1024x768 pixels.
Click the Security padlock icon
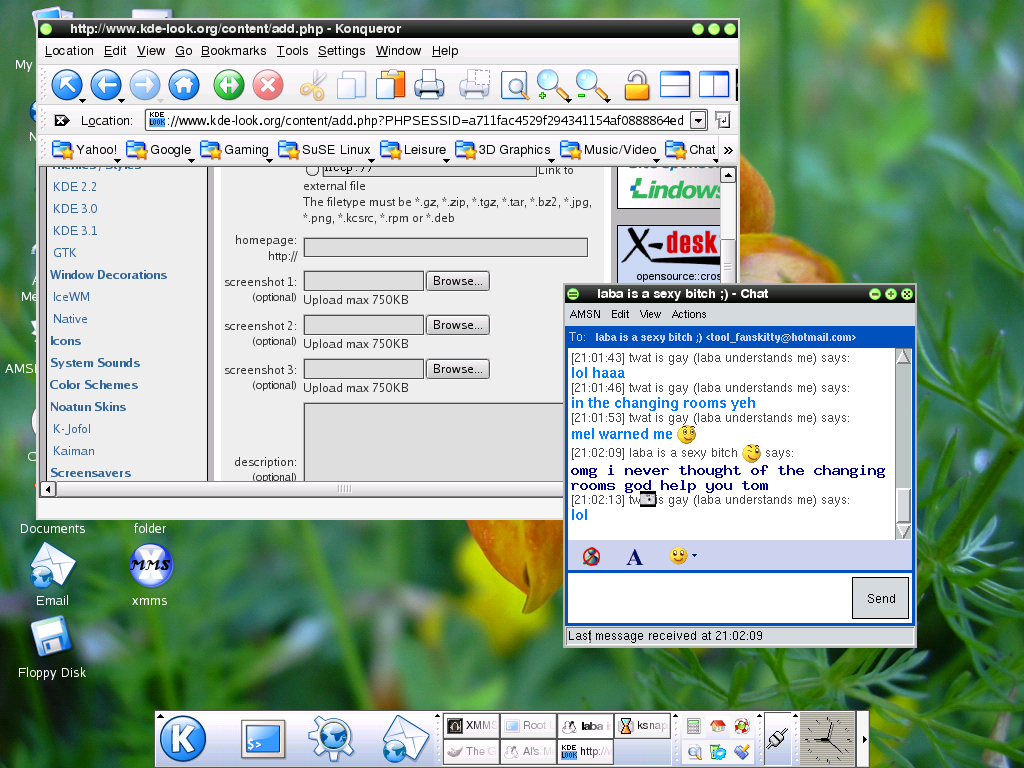click(x=637, y=85)
